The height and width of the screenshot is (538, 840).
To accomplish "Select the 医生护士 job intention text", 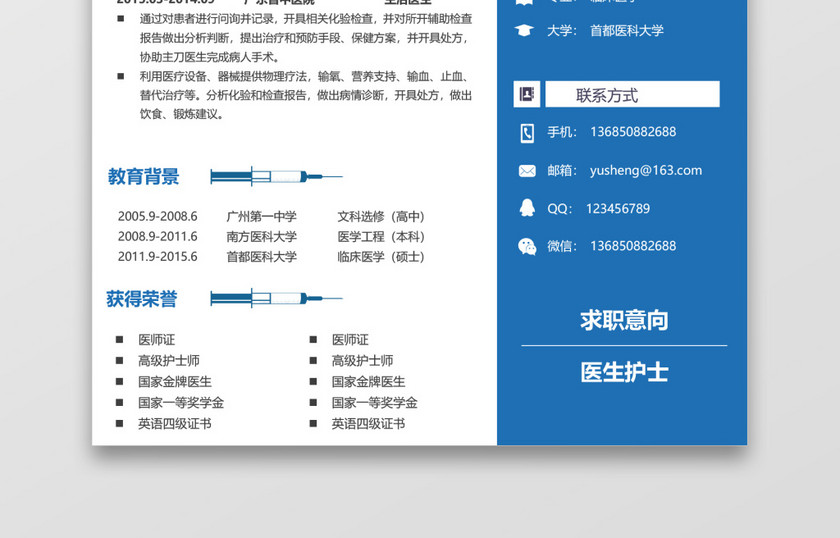I will [x=624, y=372].
